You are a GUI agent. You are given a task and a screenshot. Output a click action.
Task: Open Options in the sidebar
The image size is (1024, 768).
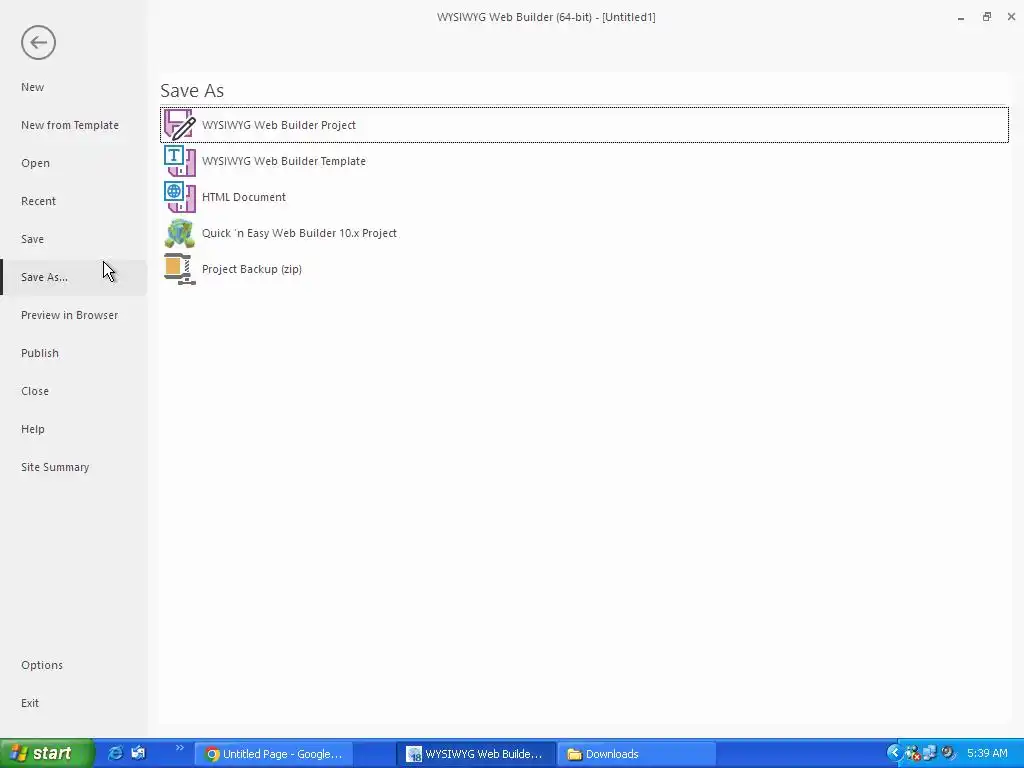pos(42,665)
